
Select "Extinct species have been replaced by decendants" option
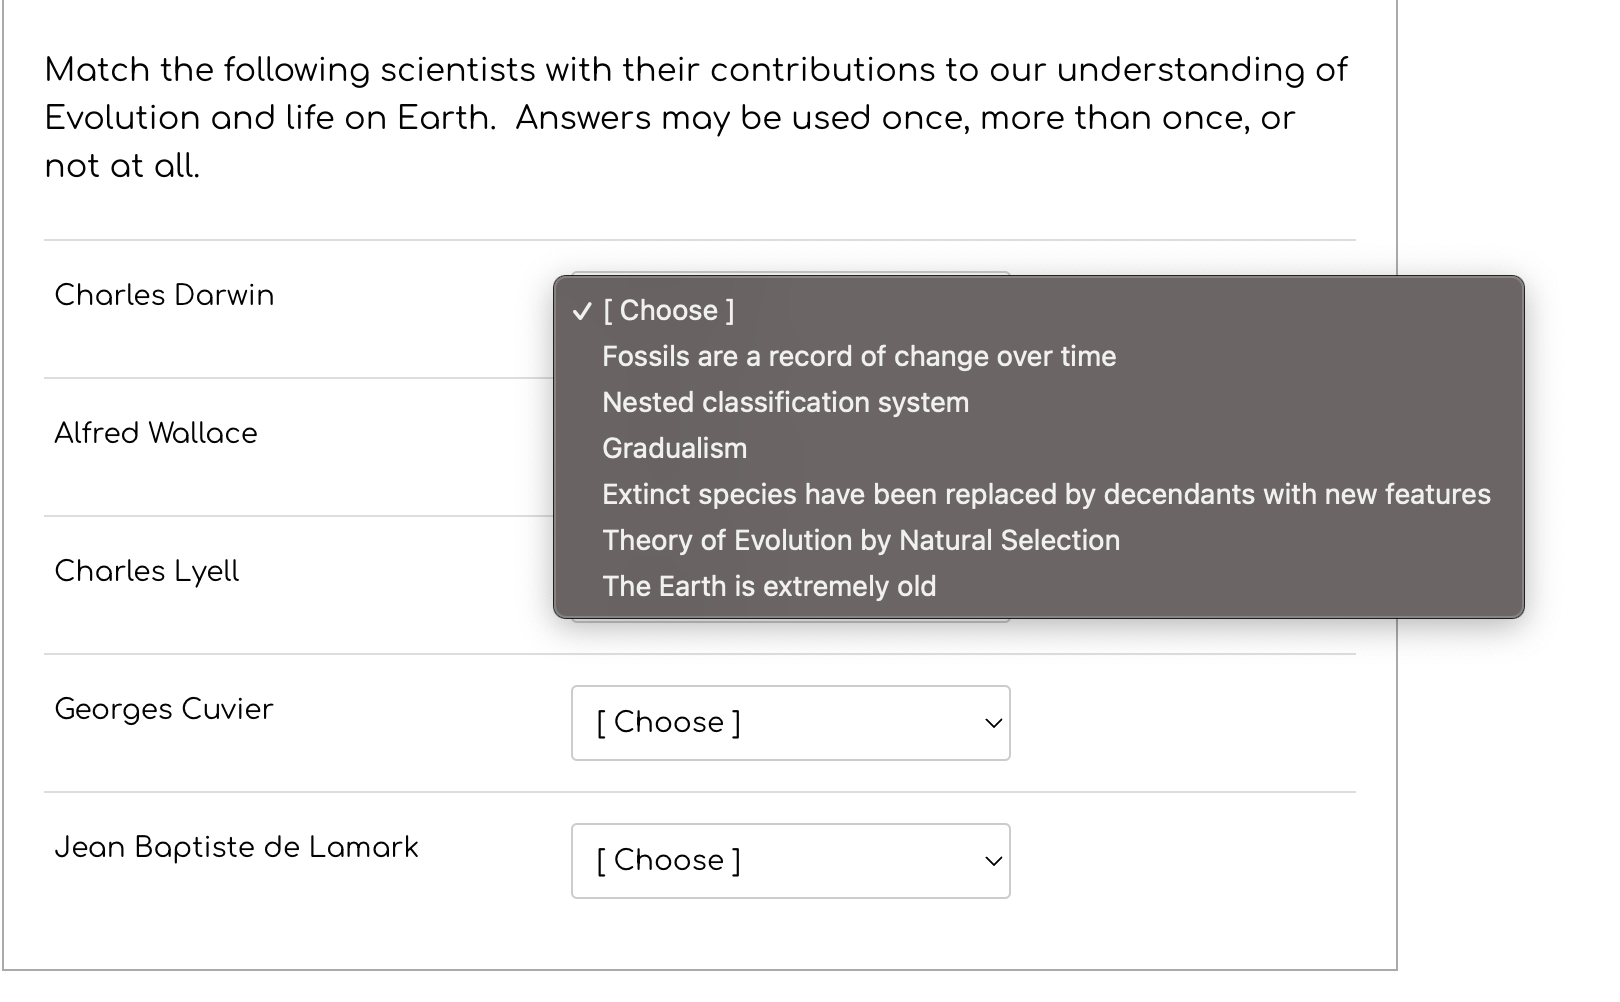point(1045,494)
